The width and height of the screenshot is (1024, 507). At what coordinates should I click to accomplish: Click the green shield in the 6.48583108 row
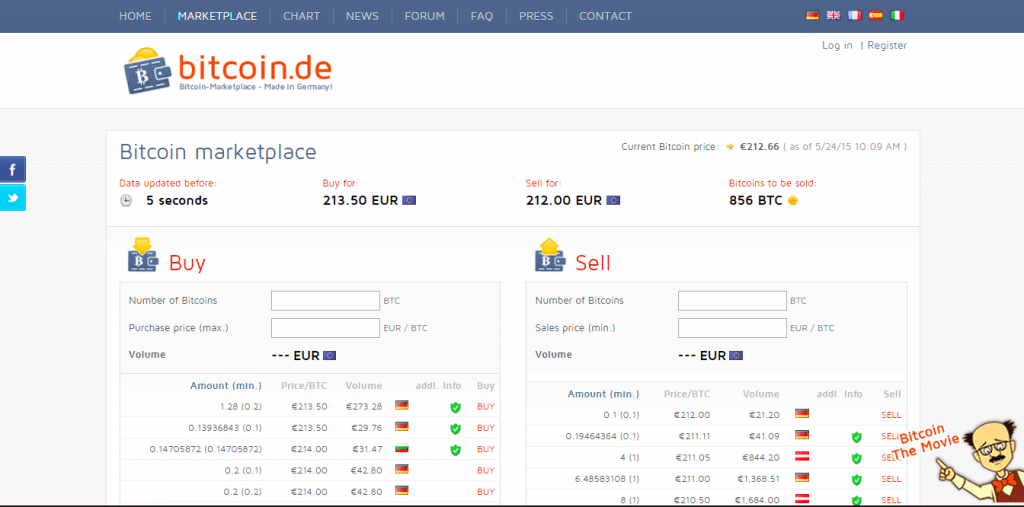tap(857, 480)
